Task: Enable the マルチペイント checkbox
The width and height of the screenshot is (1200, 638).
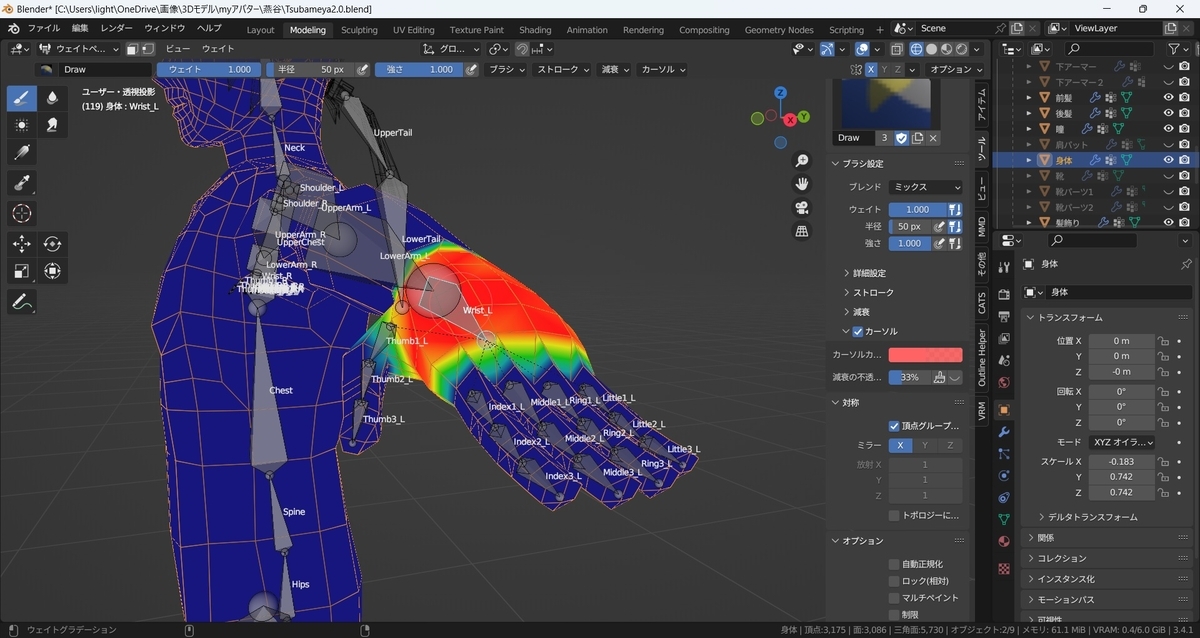Action: click(894, 598)
